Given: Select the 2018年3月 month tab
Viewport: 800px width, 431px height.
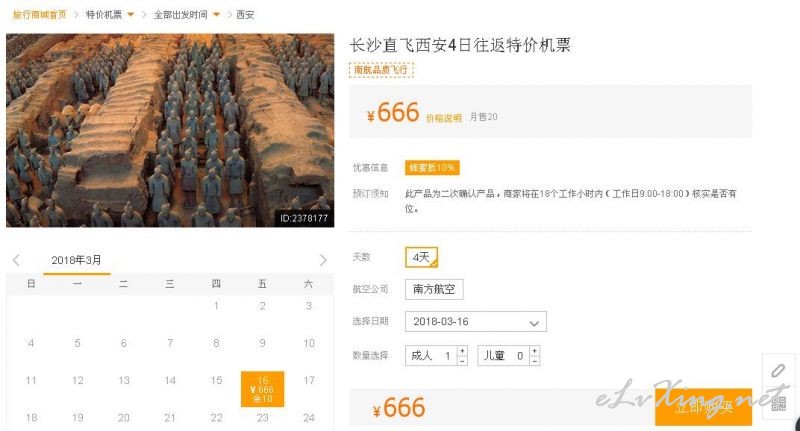Looking at the screenshot, I should pos(77,260).
